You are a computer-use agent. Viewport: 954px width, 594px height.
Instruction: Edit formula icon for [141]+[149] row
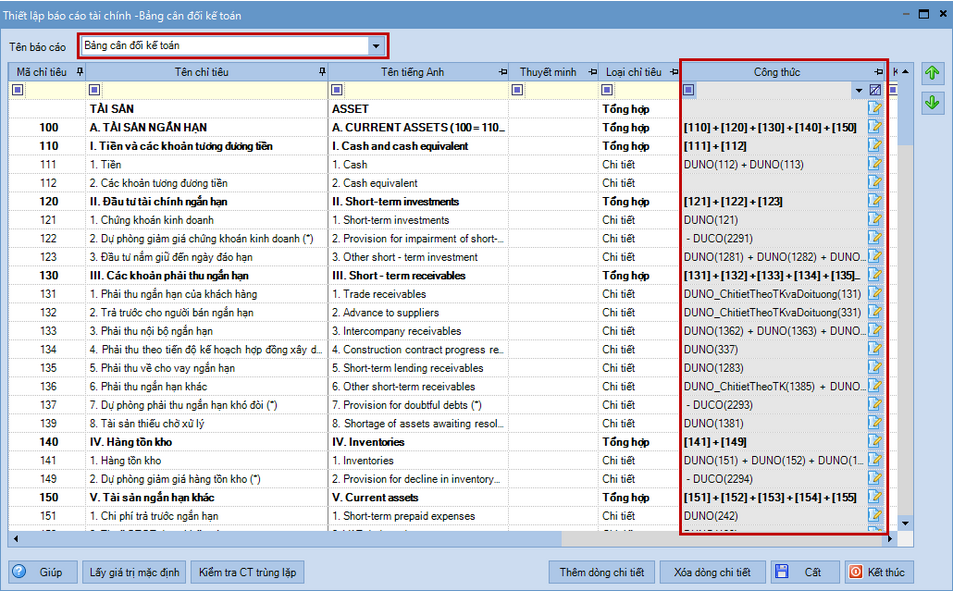tap(875, 441)
